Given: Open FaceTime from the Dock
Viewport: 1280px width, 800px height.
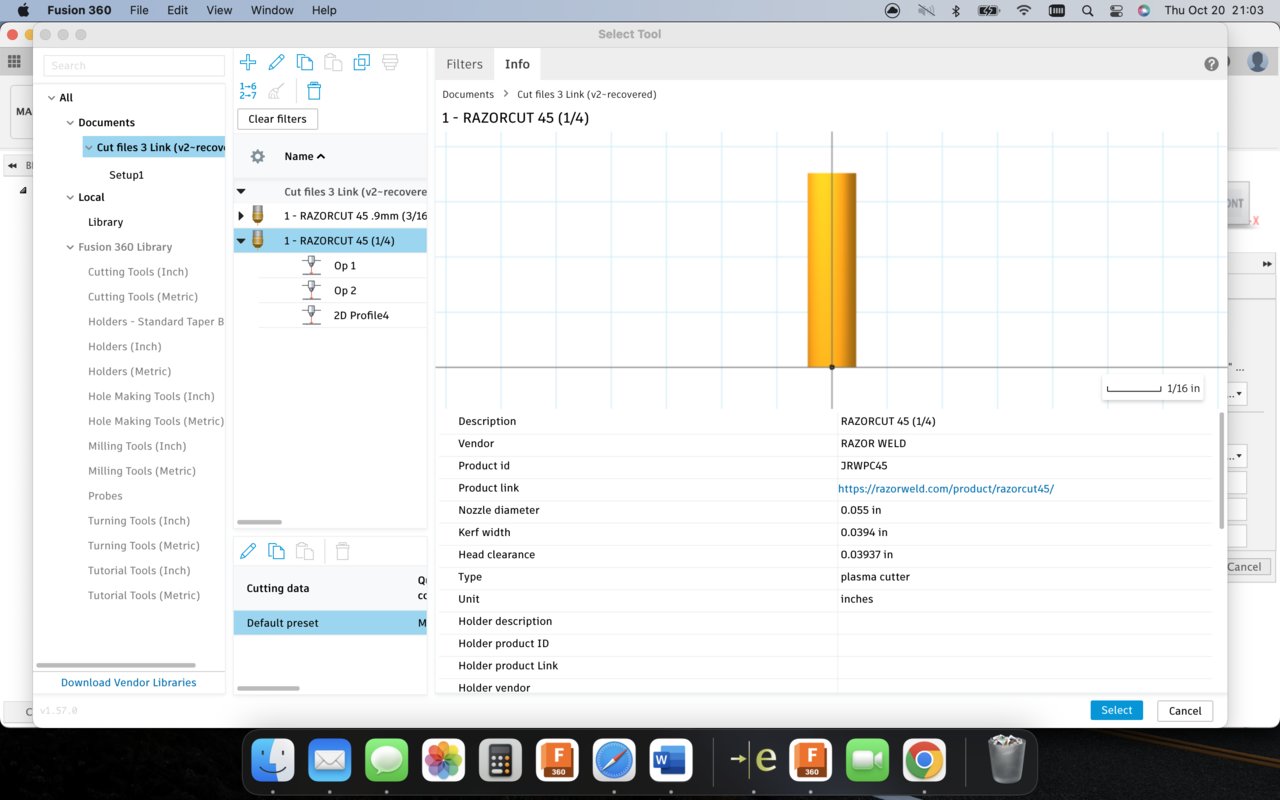Looking at the screenshot, I should (x=867, y=760).
